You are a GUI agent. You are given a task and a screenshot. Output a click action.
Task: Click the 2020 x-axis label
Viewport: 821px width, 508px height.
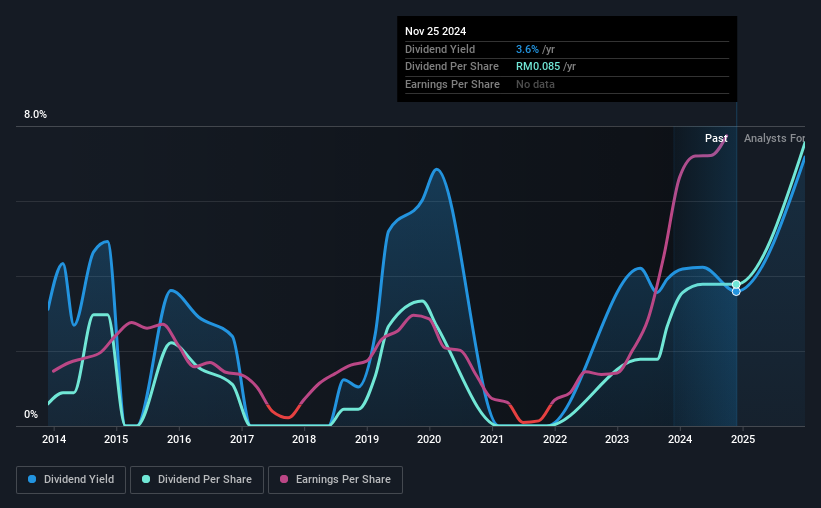429,439
